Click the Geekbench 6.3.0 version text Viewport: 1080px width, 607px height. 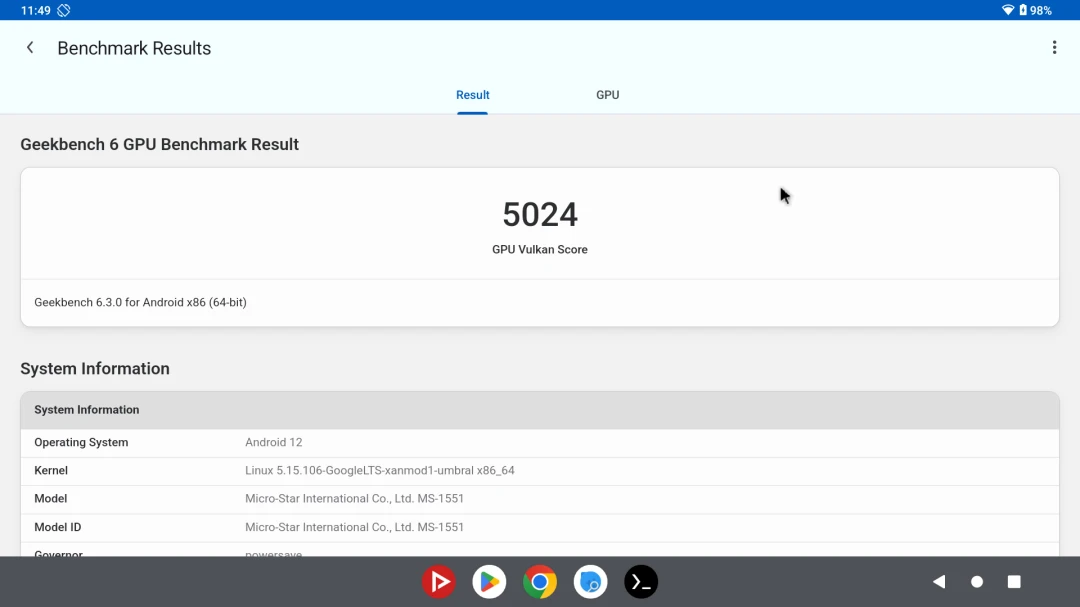click(140, 302)
